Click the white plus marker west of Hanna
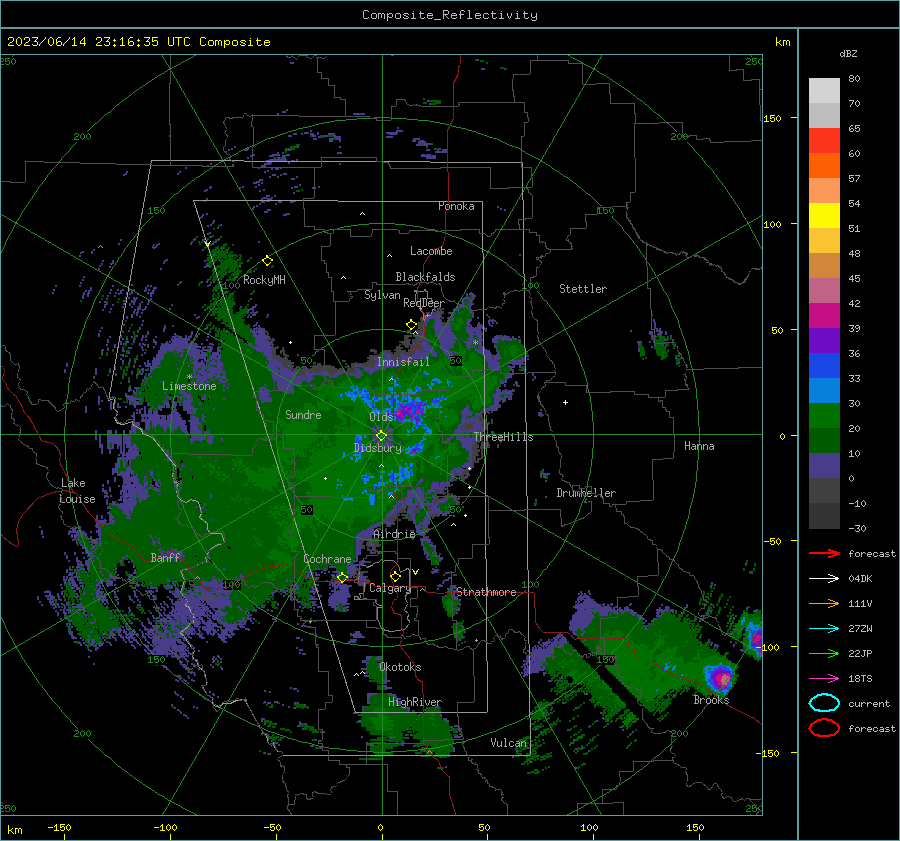Screen dimensions: 900x841 tap(565, 402)
